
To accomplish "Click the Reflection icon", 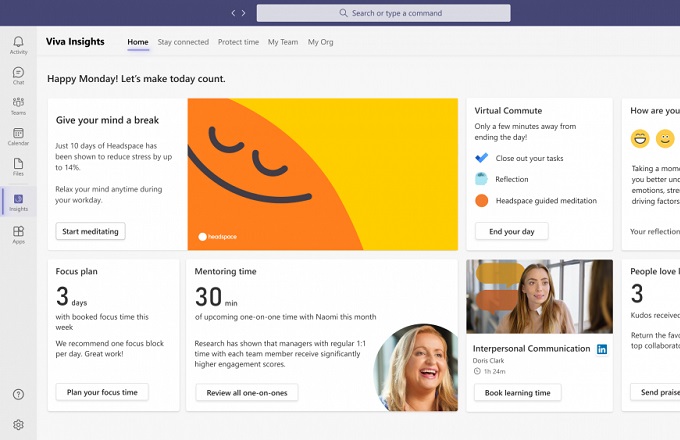I will (481, 179).
